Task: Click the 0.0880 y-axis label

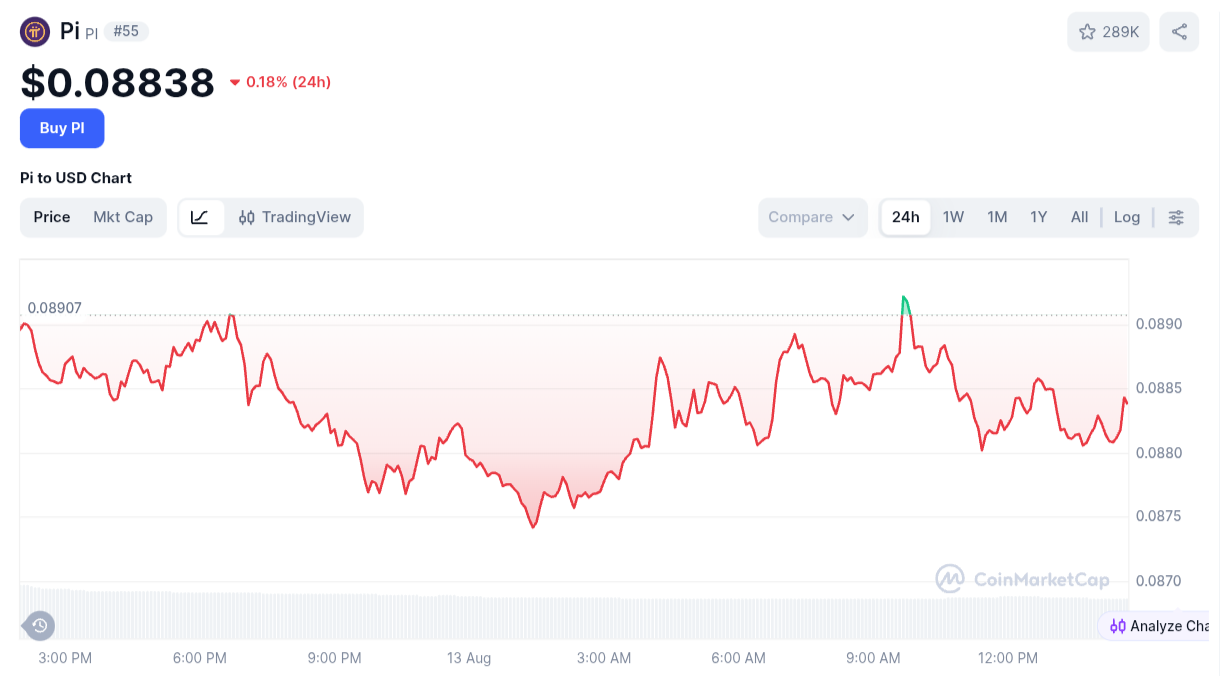Action: (1159, 453)
